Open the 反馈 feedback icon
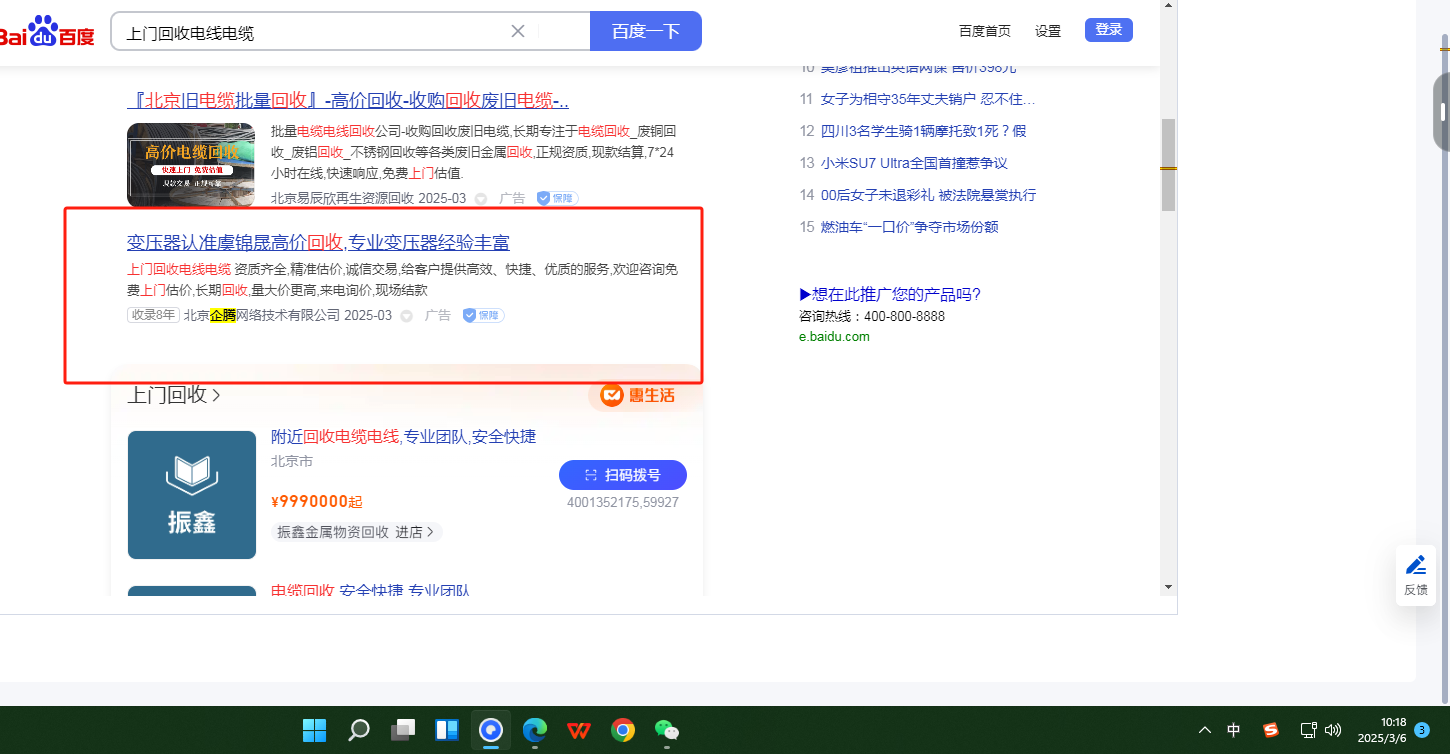1450x754 pixels. coord(1415,575)
